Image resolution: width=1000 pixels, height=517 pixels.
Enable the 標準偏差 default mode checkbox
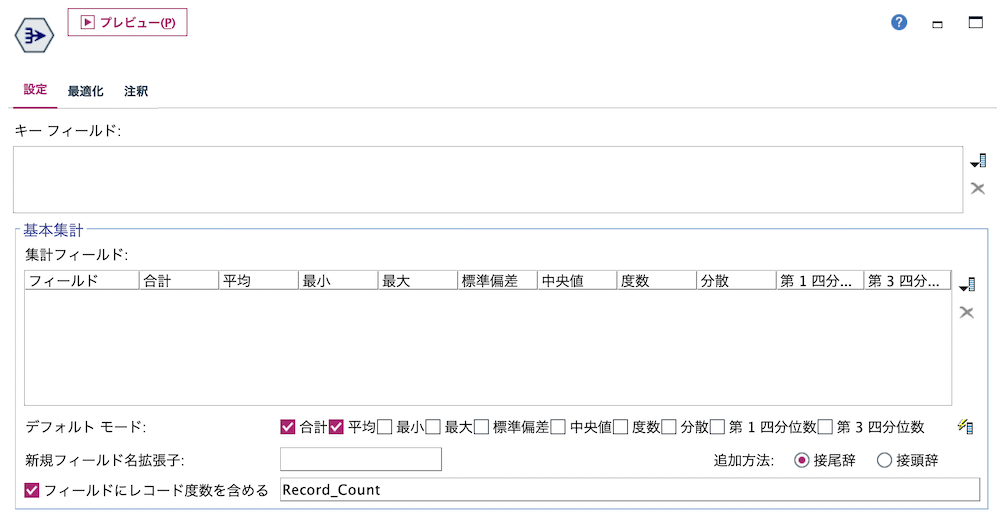point(482,426)
